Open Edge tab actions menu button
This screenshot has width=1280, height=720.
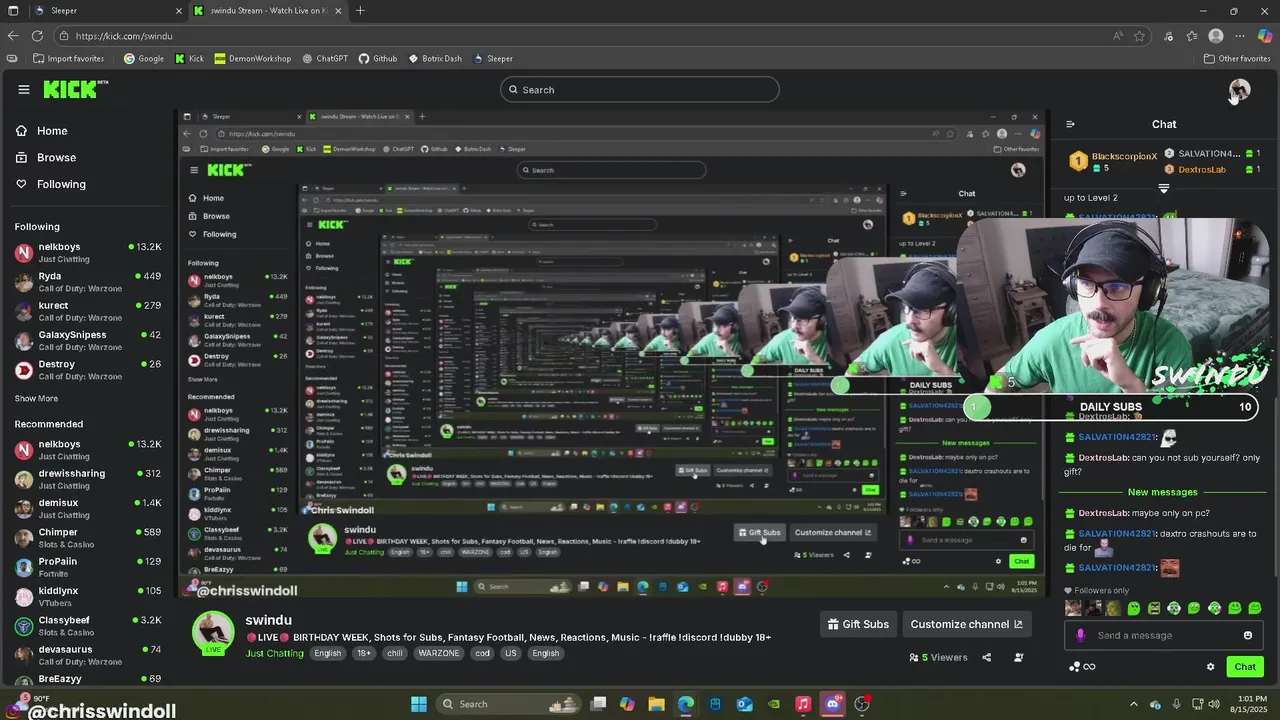tap(13, 11)
